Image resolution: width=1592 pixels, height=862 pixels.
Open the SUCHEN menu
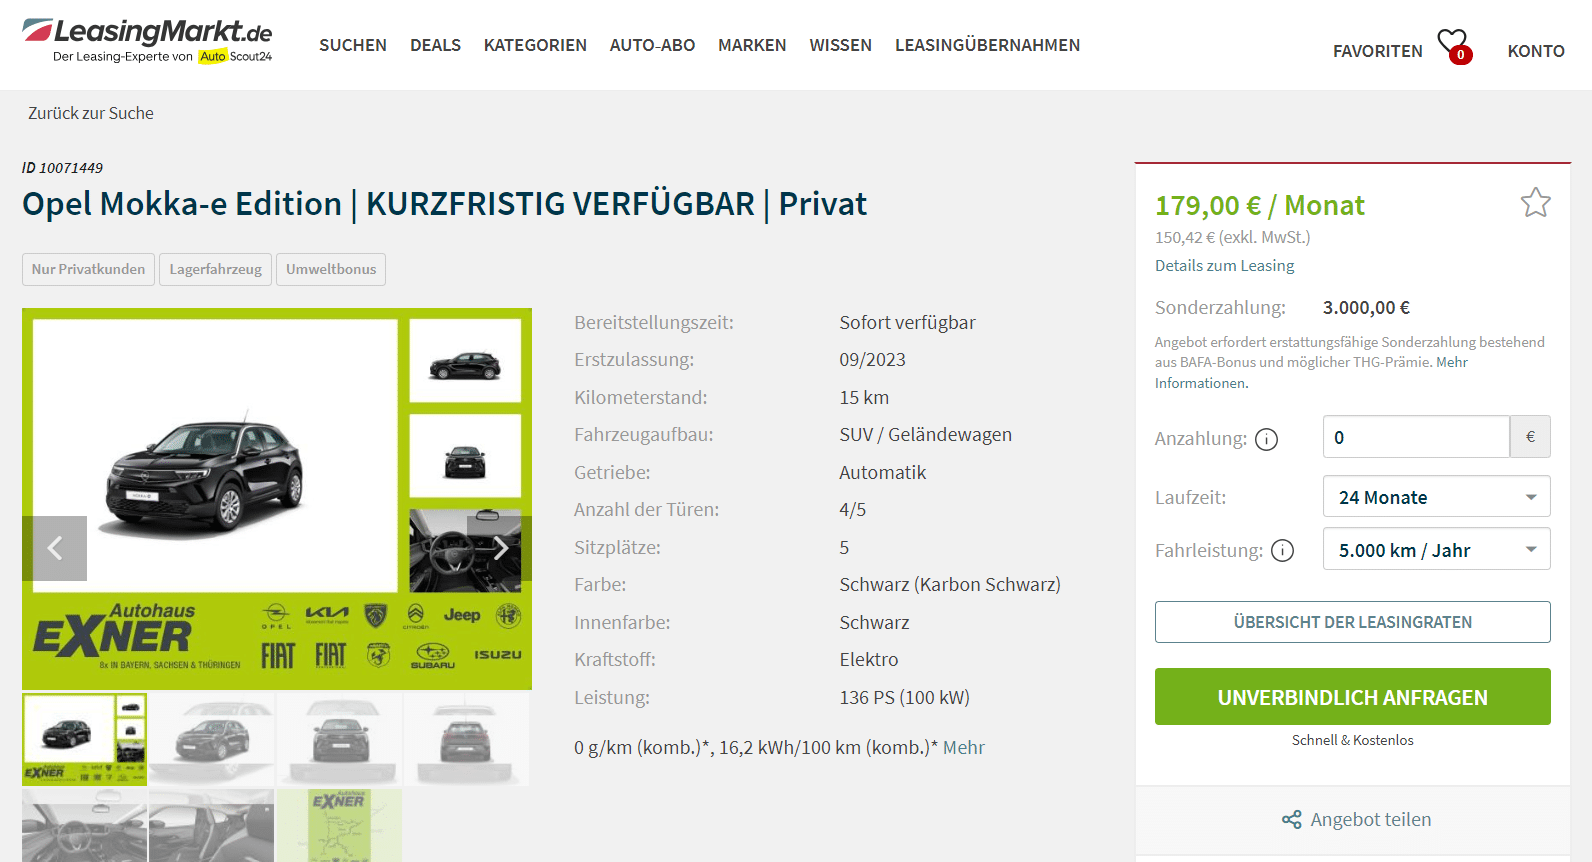click(x=353, y=45)
